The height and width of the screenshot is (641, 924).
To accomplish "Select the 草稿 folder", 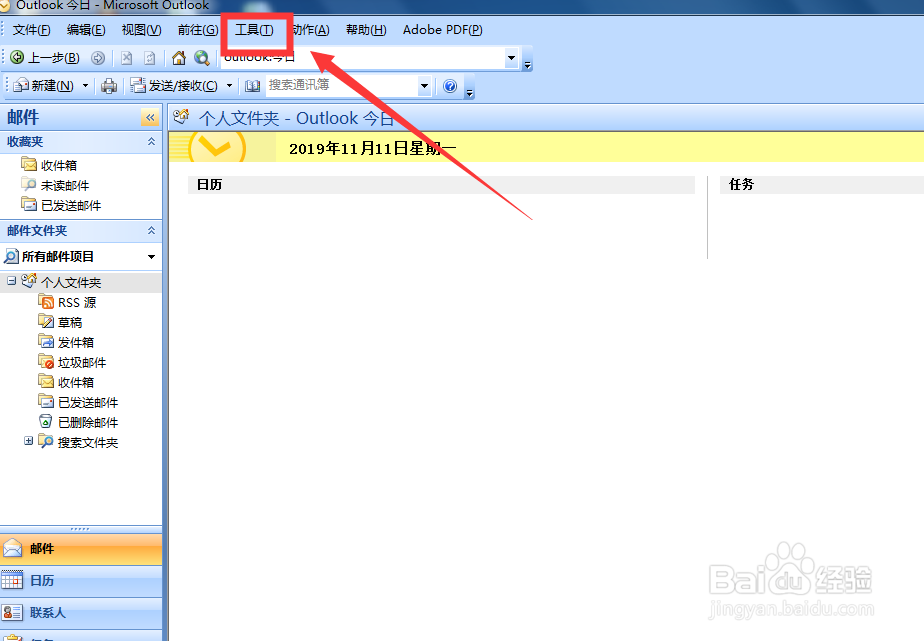I will point(70,323).
